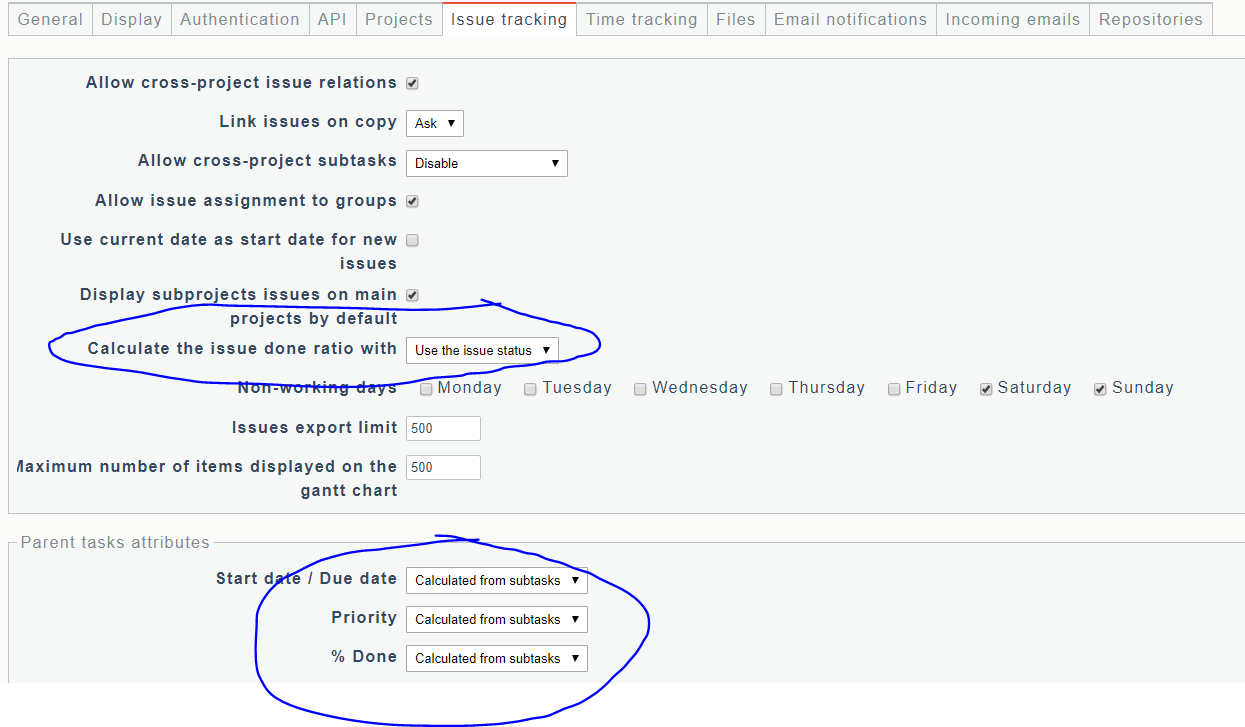
Task: Toggle Allow cross-project issue relations checkbox
Action: pyautogui.click(x=412, y=84)
